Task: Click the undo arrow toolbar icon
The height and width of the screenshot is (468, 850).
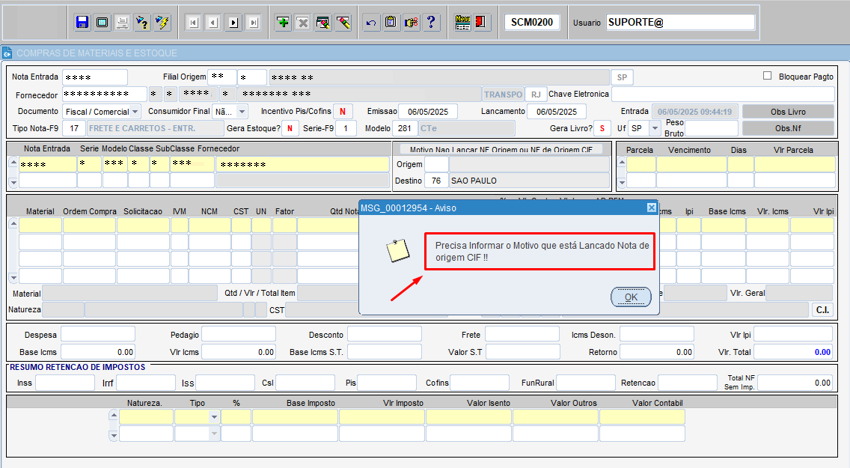Action: click(x=371, y=22)
